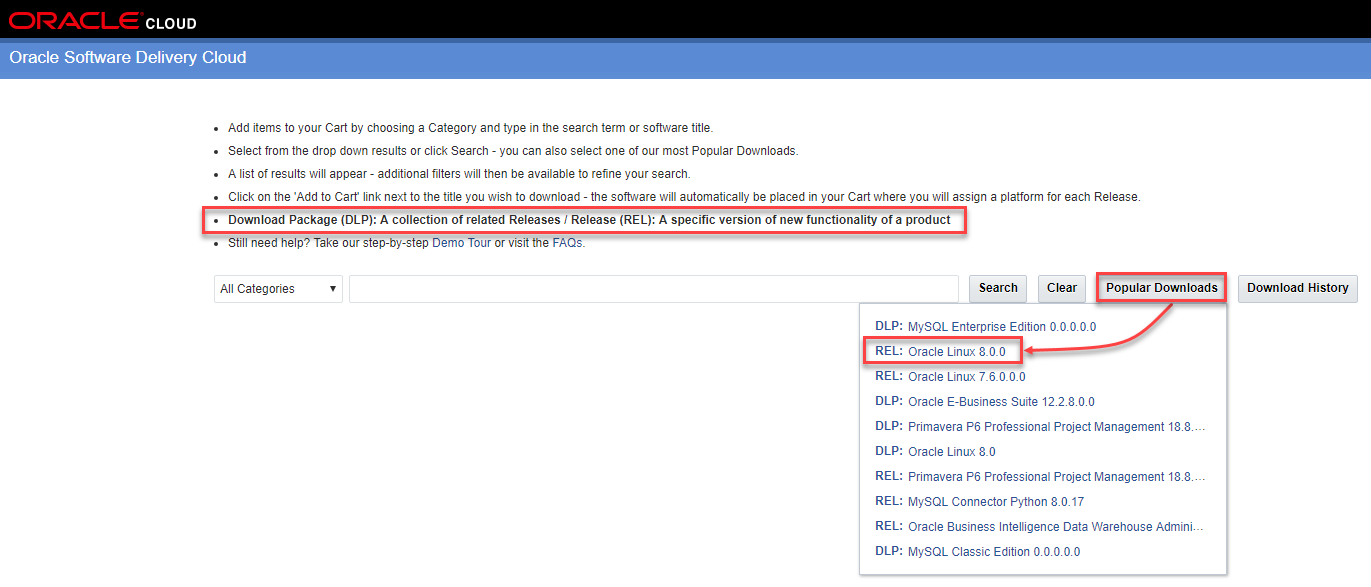Image resolution: width=1371 pixels, height=587 pixels.
Task: Click the 'Add items to your Cart' instruction
Action: click(470, 128)
